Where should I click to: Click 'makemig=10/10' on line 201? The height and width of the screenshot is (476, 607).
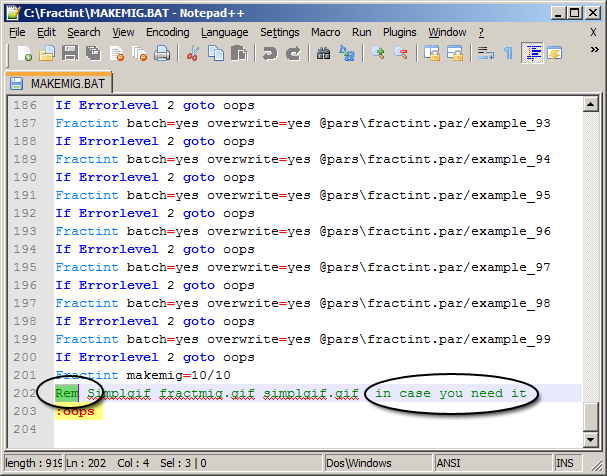coord(178,375)
